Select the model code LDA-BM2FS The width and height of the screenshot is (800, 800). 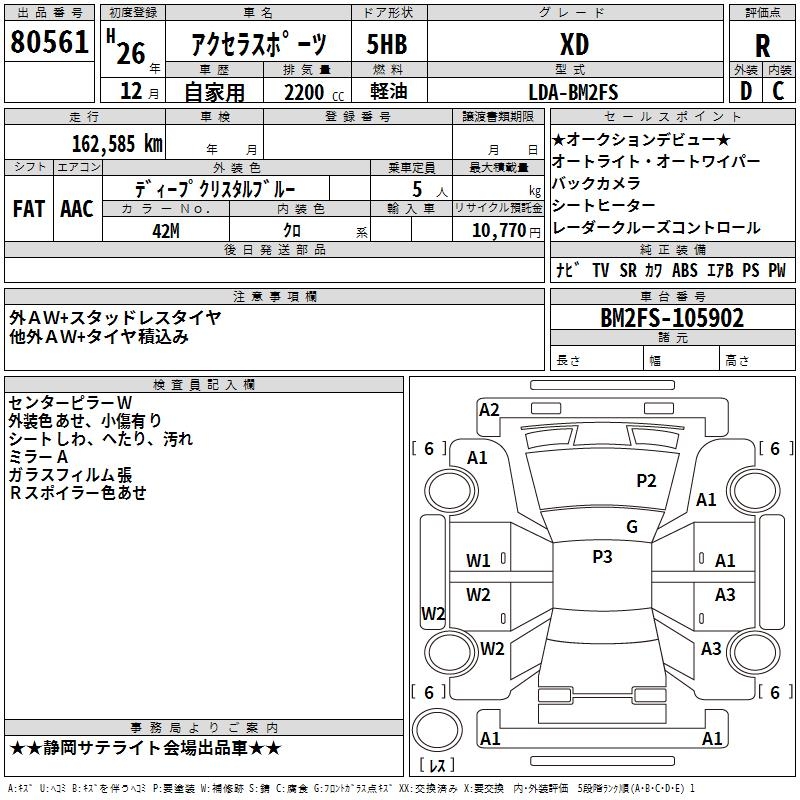pos(574,92)
